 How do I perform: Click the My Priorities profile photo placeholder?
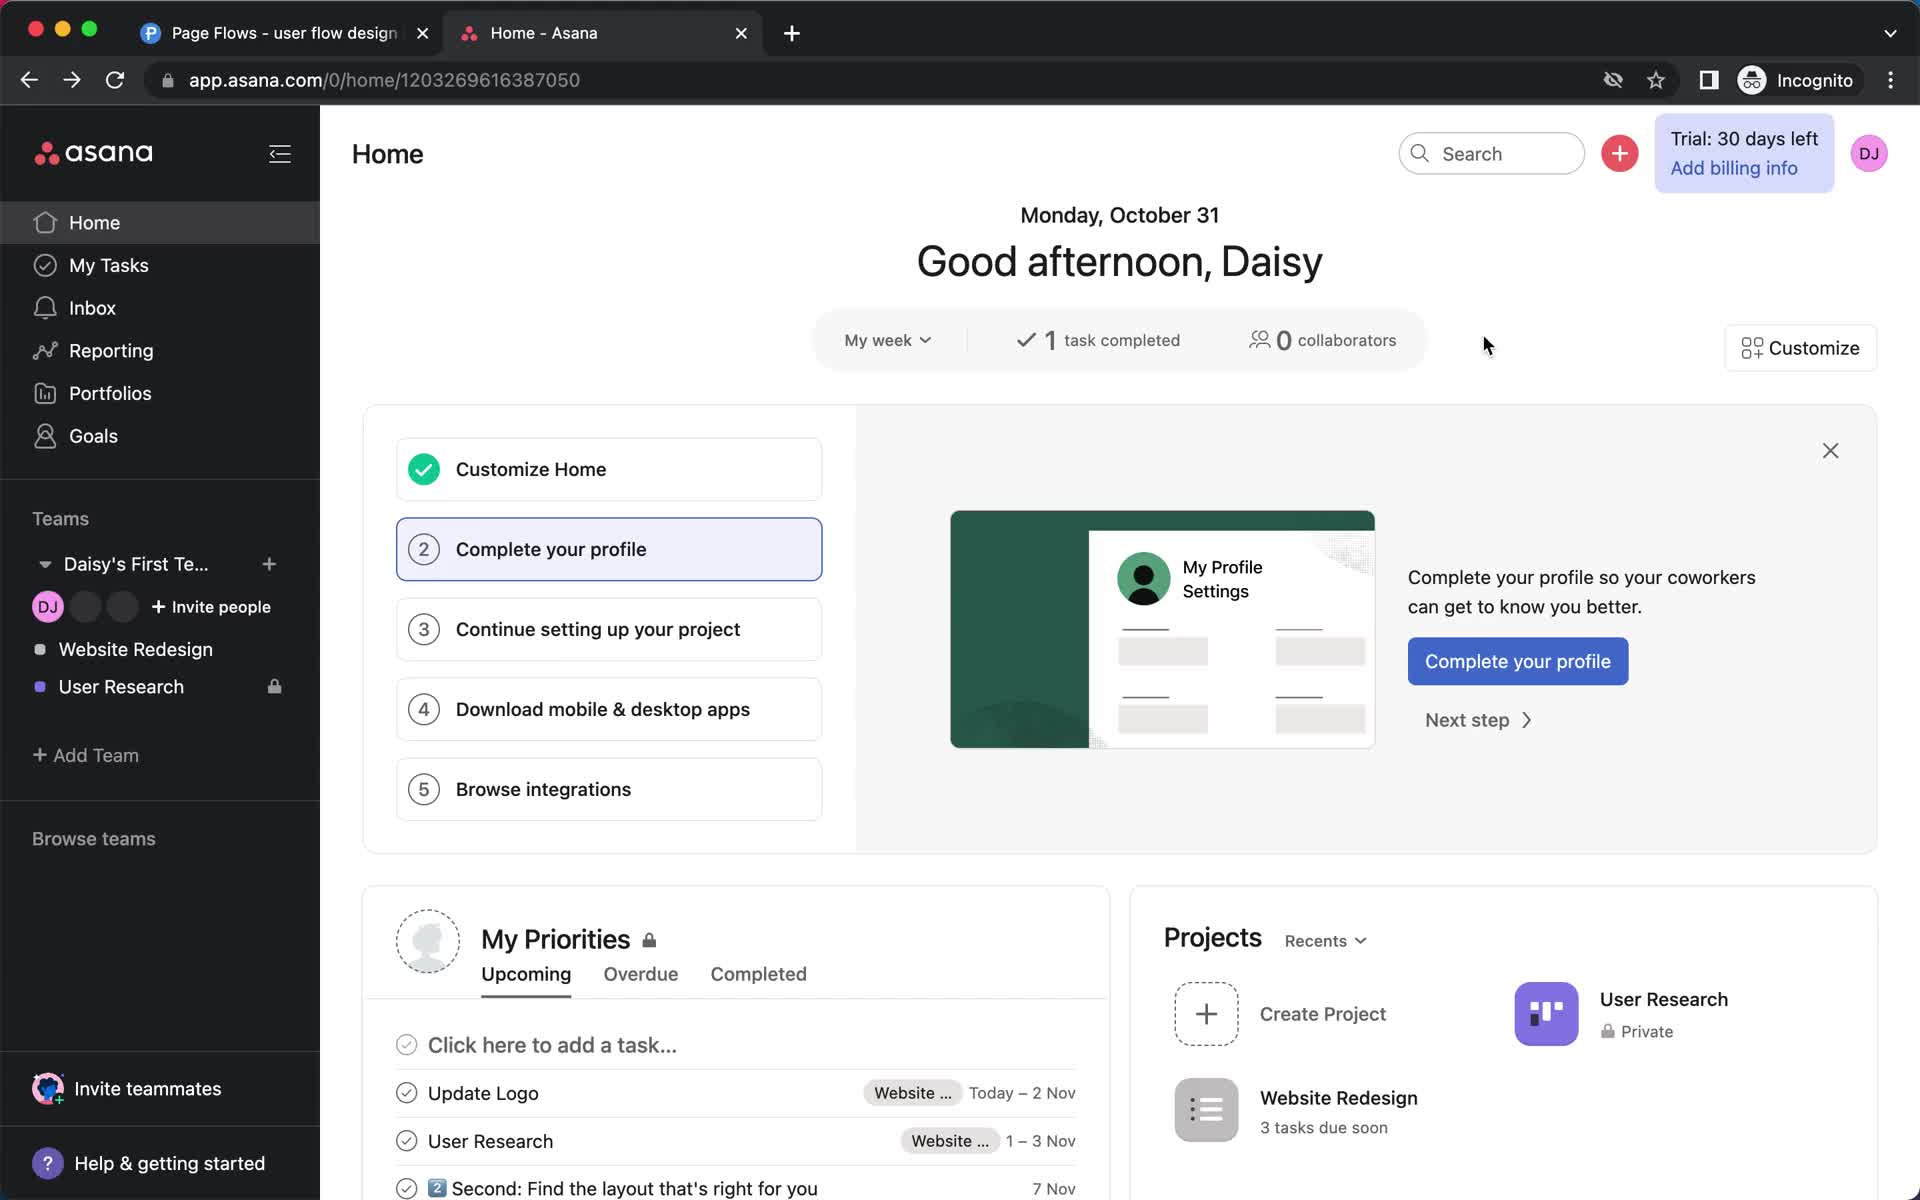tap(428, 941)
